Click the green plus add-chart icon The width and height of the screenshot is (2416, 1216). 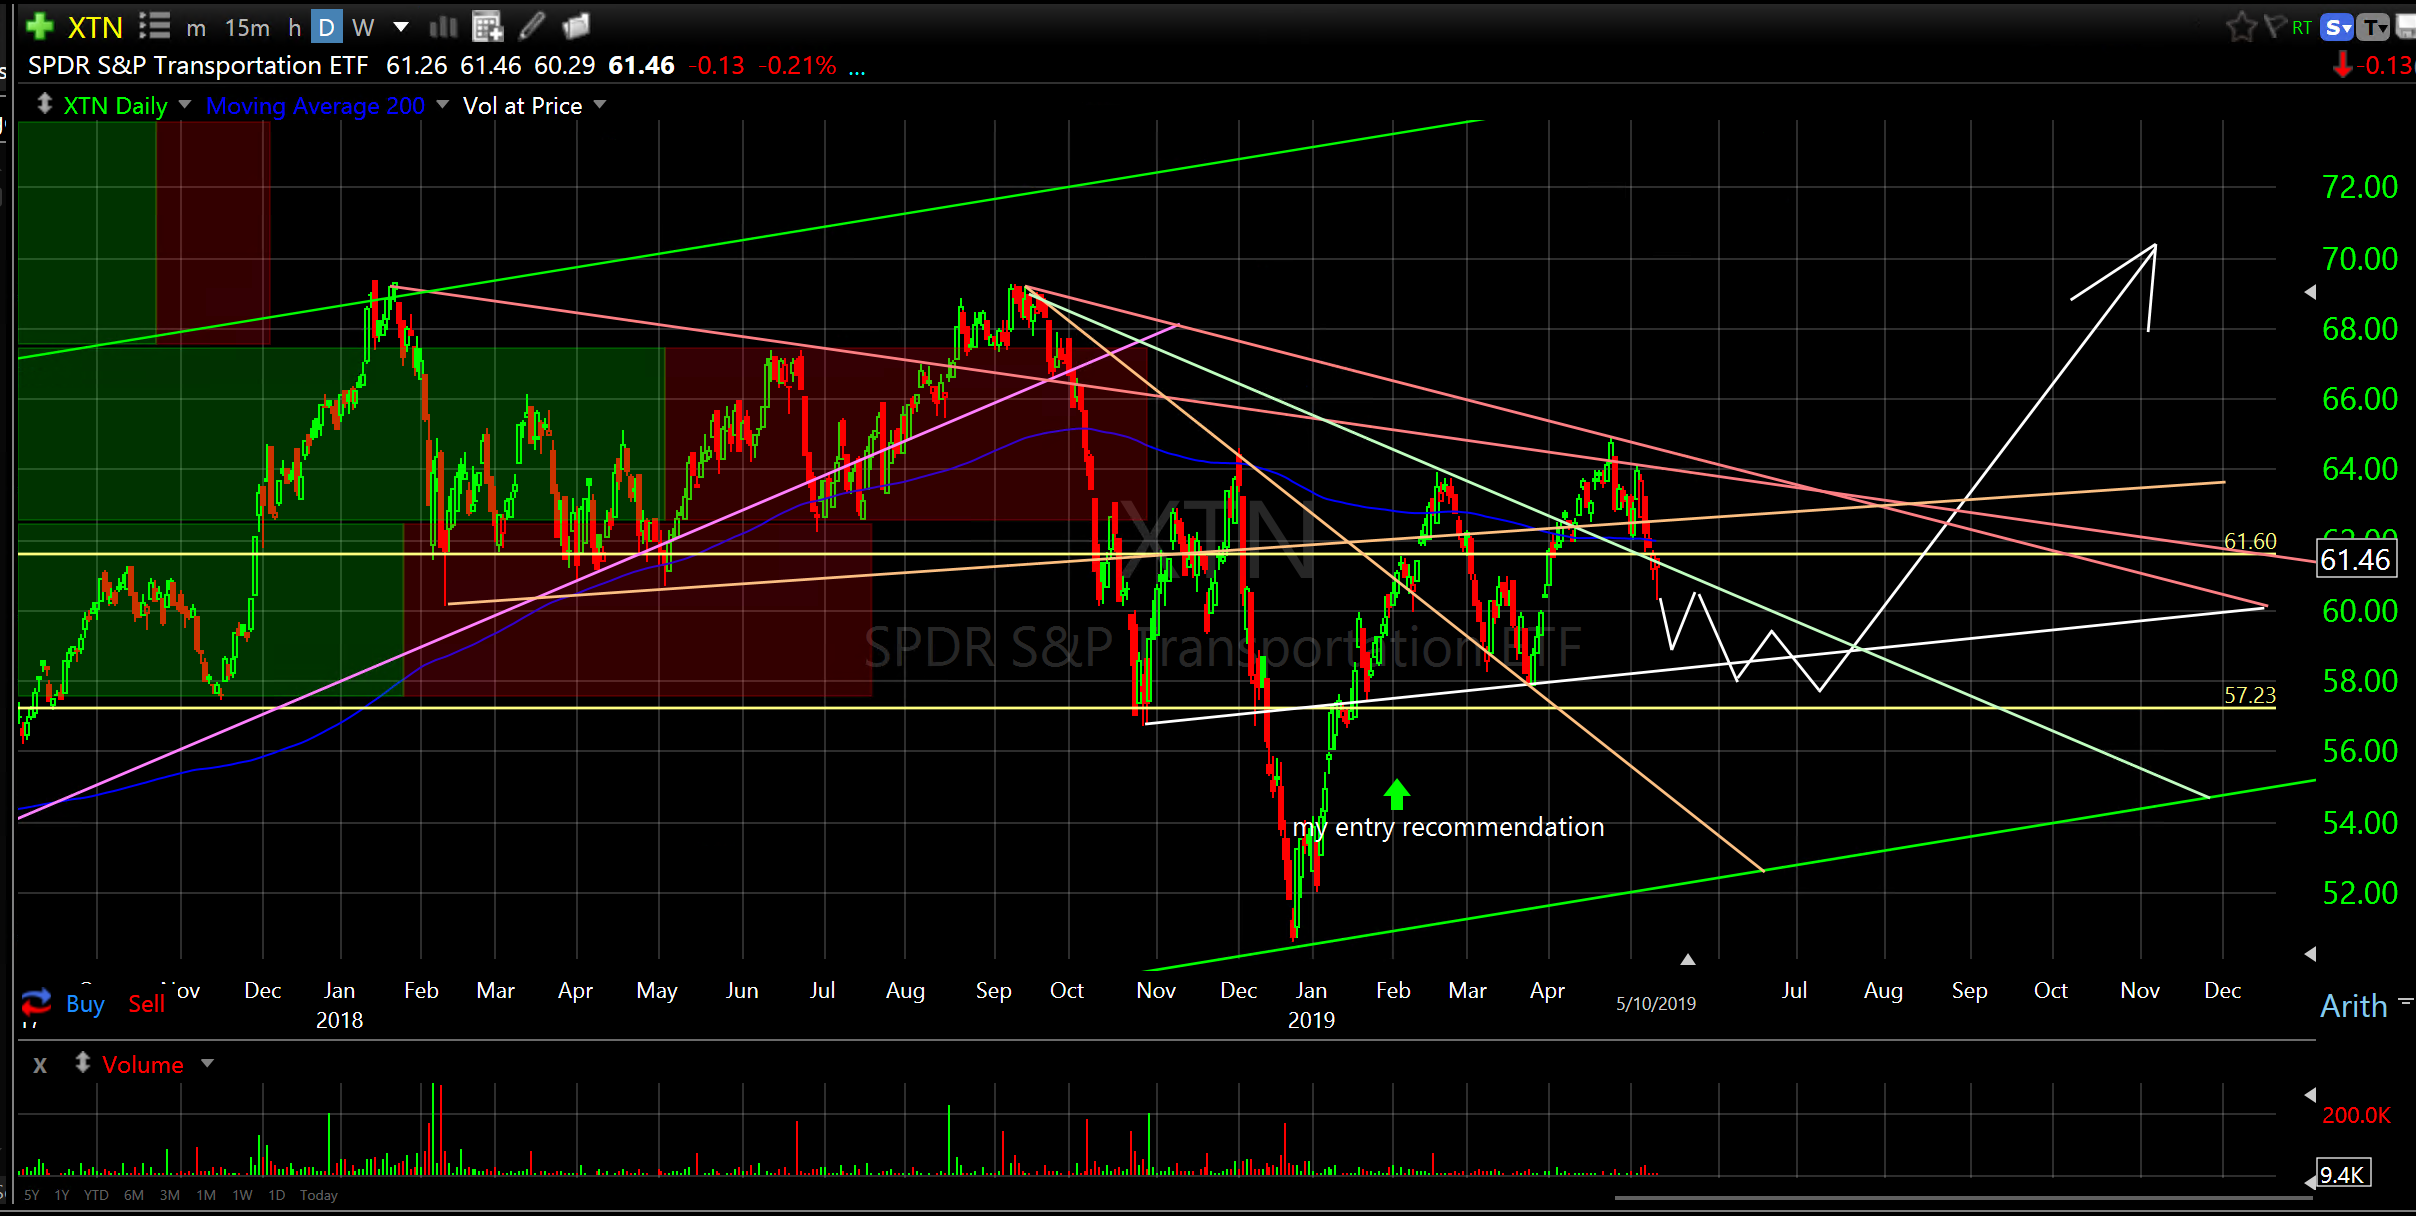click(x=39, y=26)
